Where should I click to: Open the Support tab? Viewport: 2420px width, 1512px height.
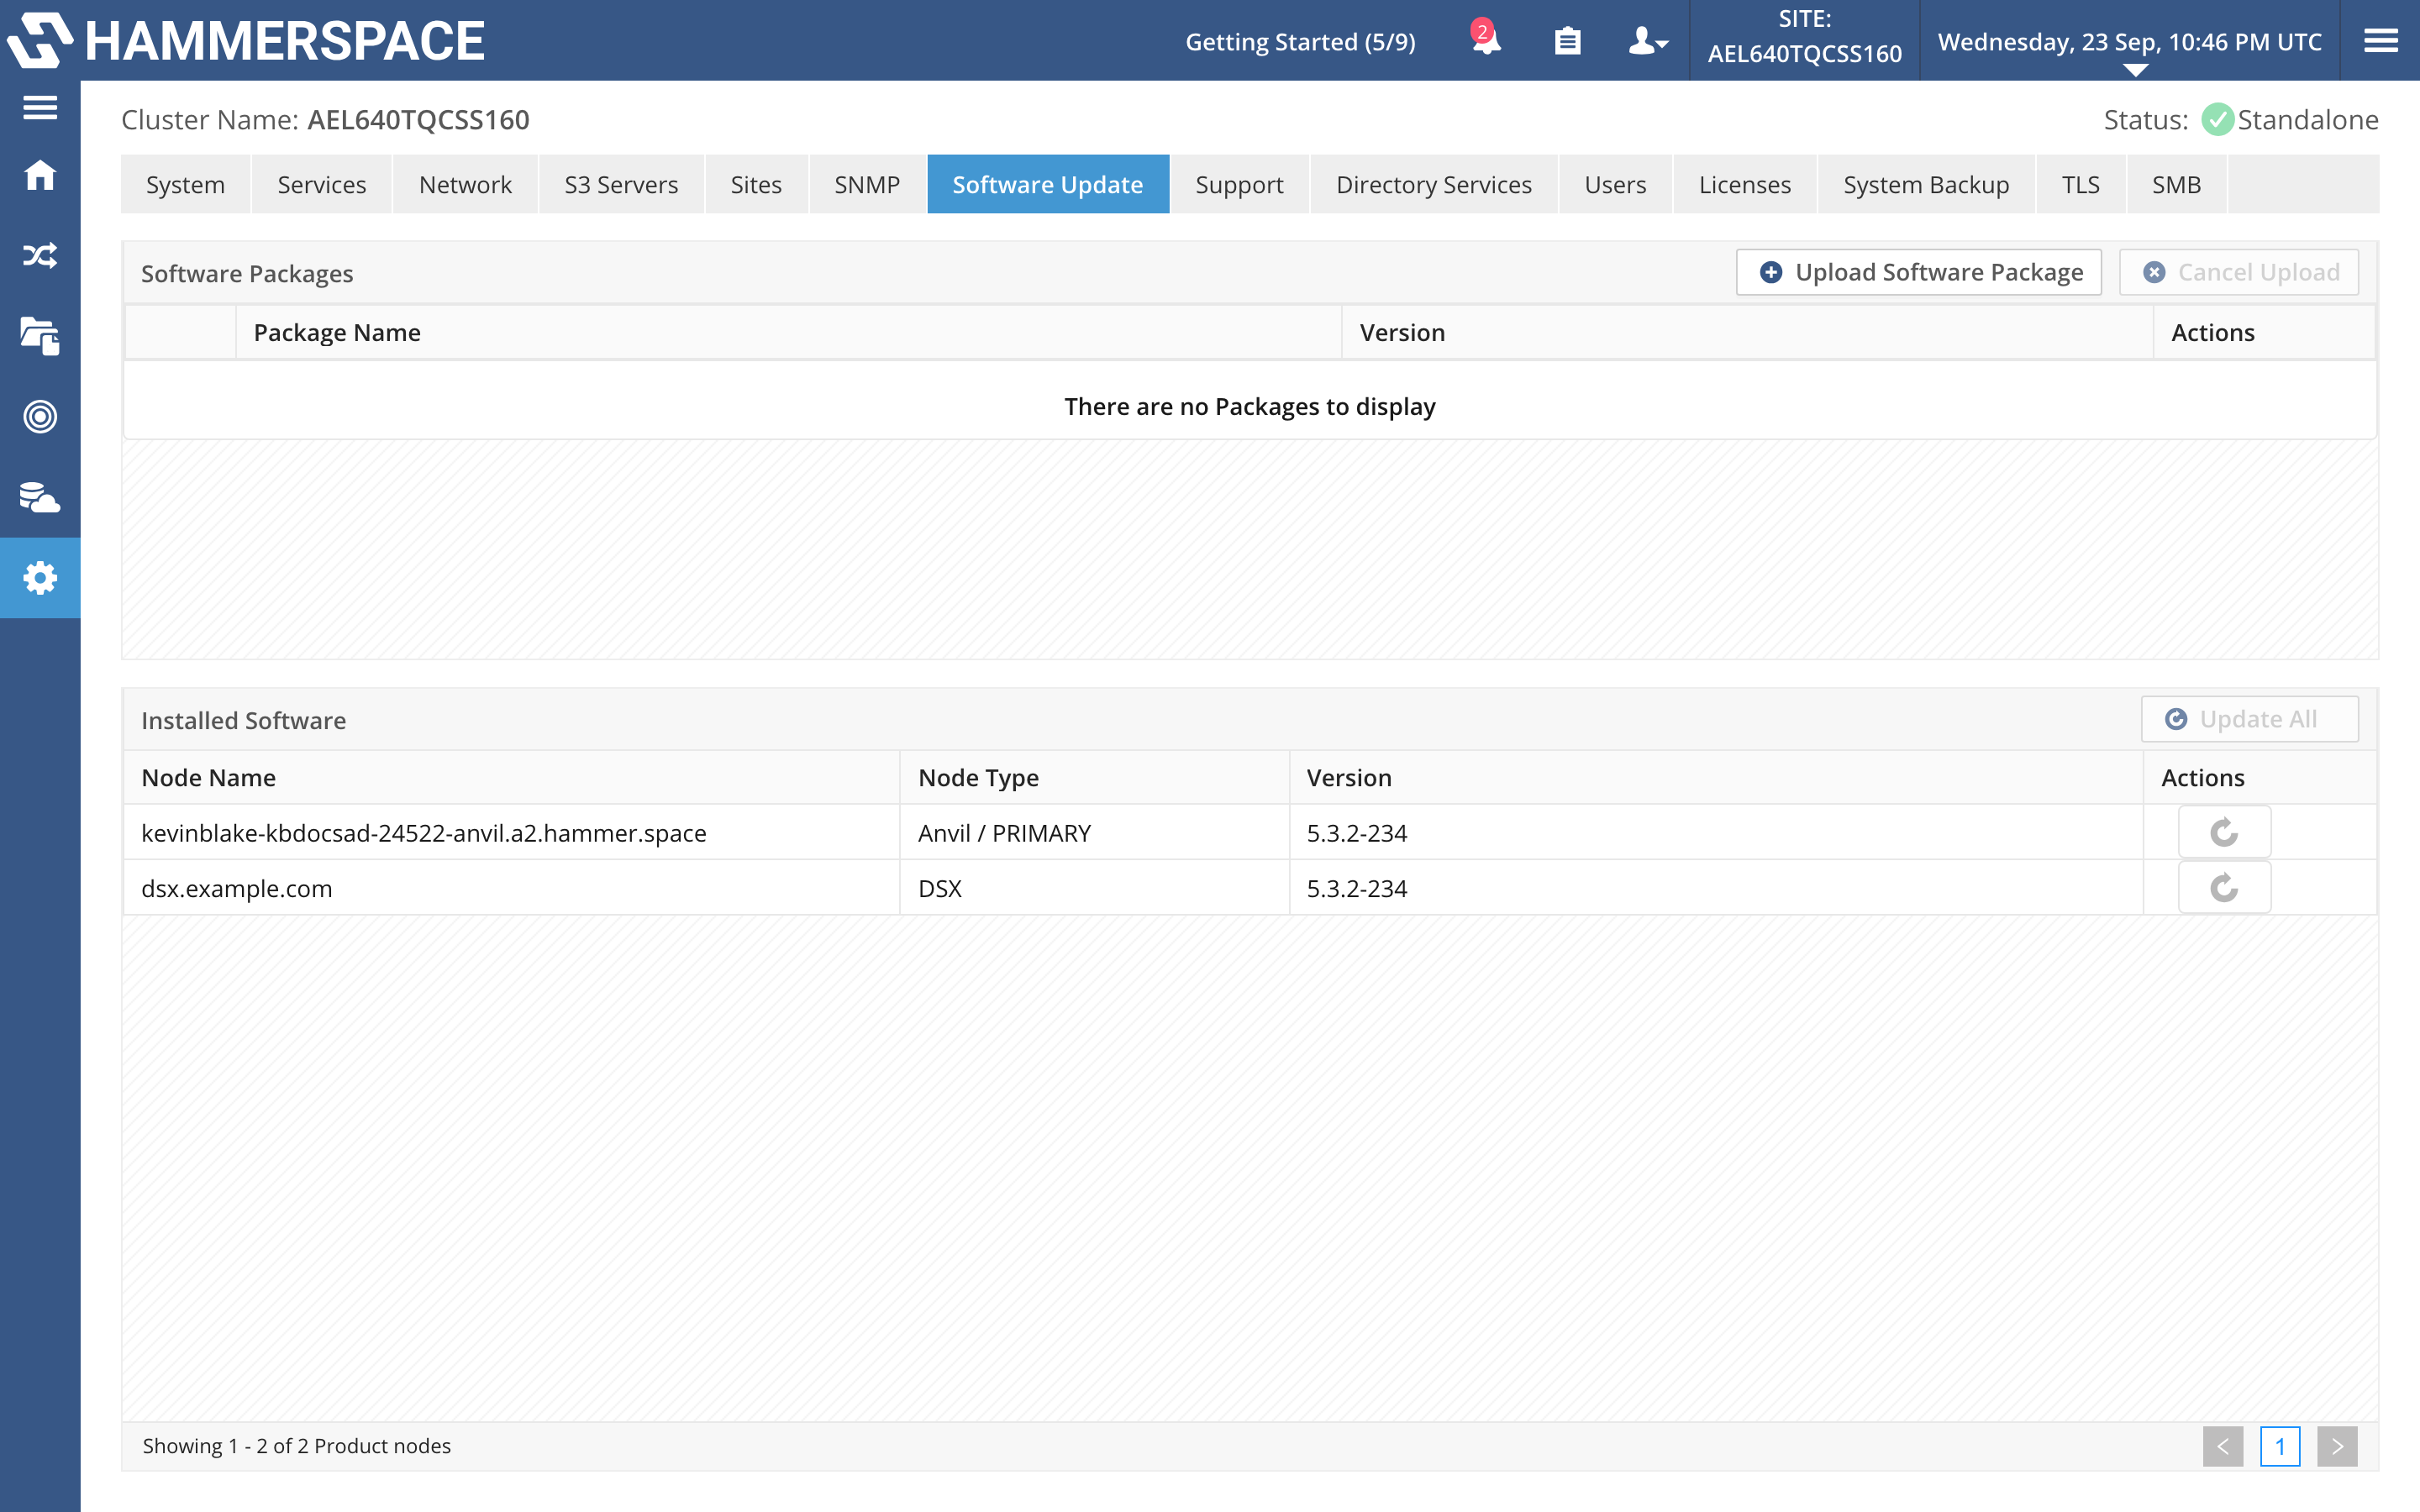tap(1239, 184)
